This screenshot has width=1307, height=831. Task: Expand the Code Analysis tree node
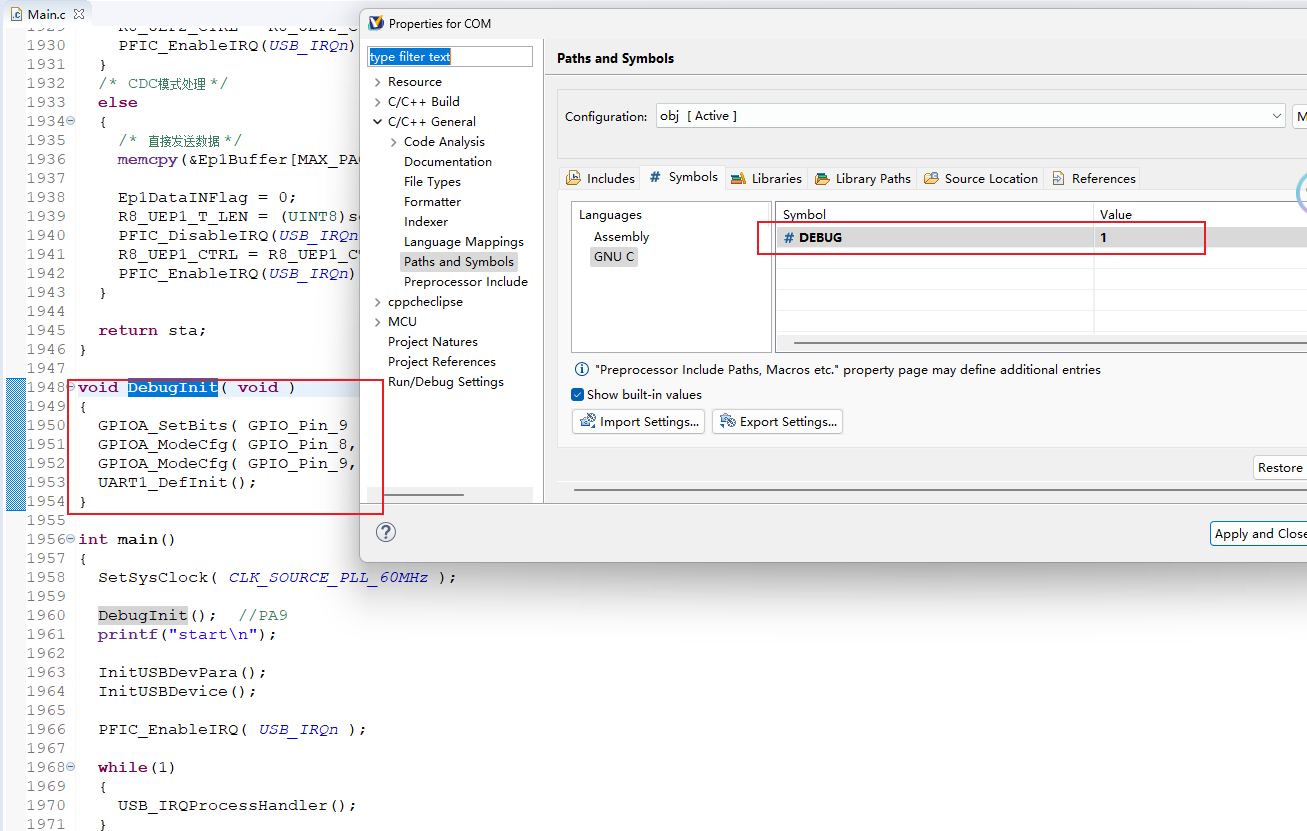click(x=393, y=142)
